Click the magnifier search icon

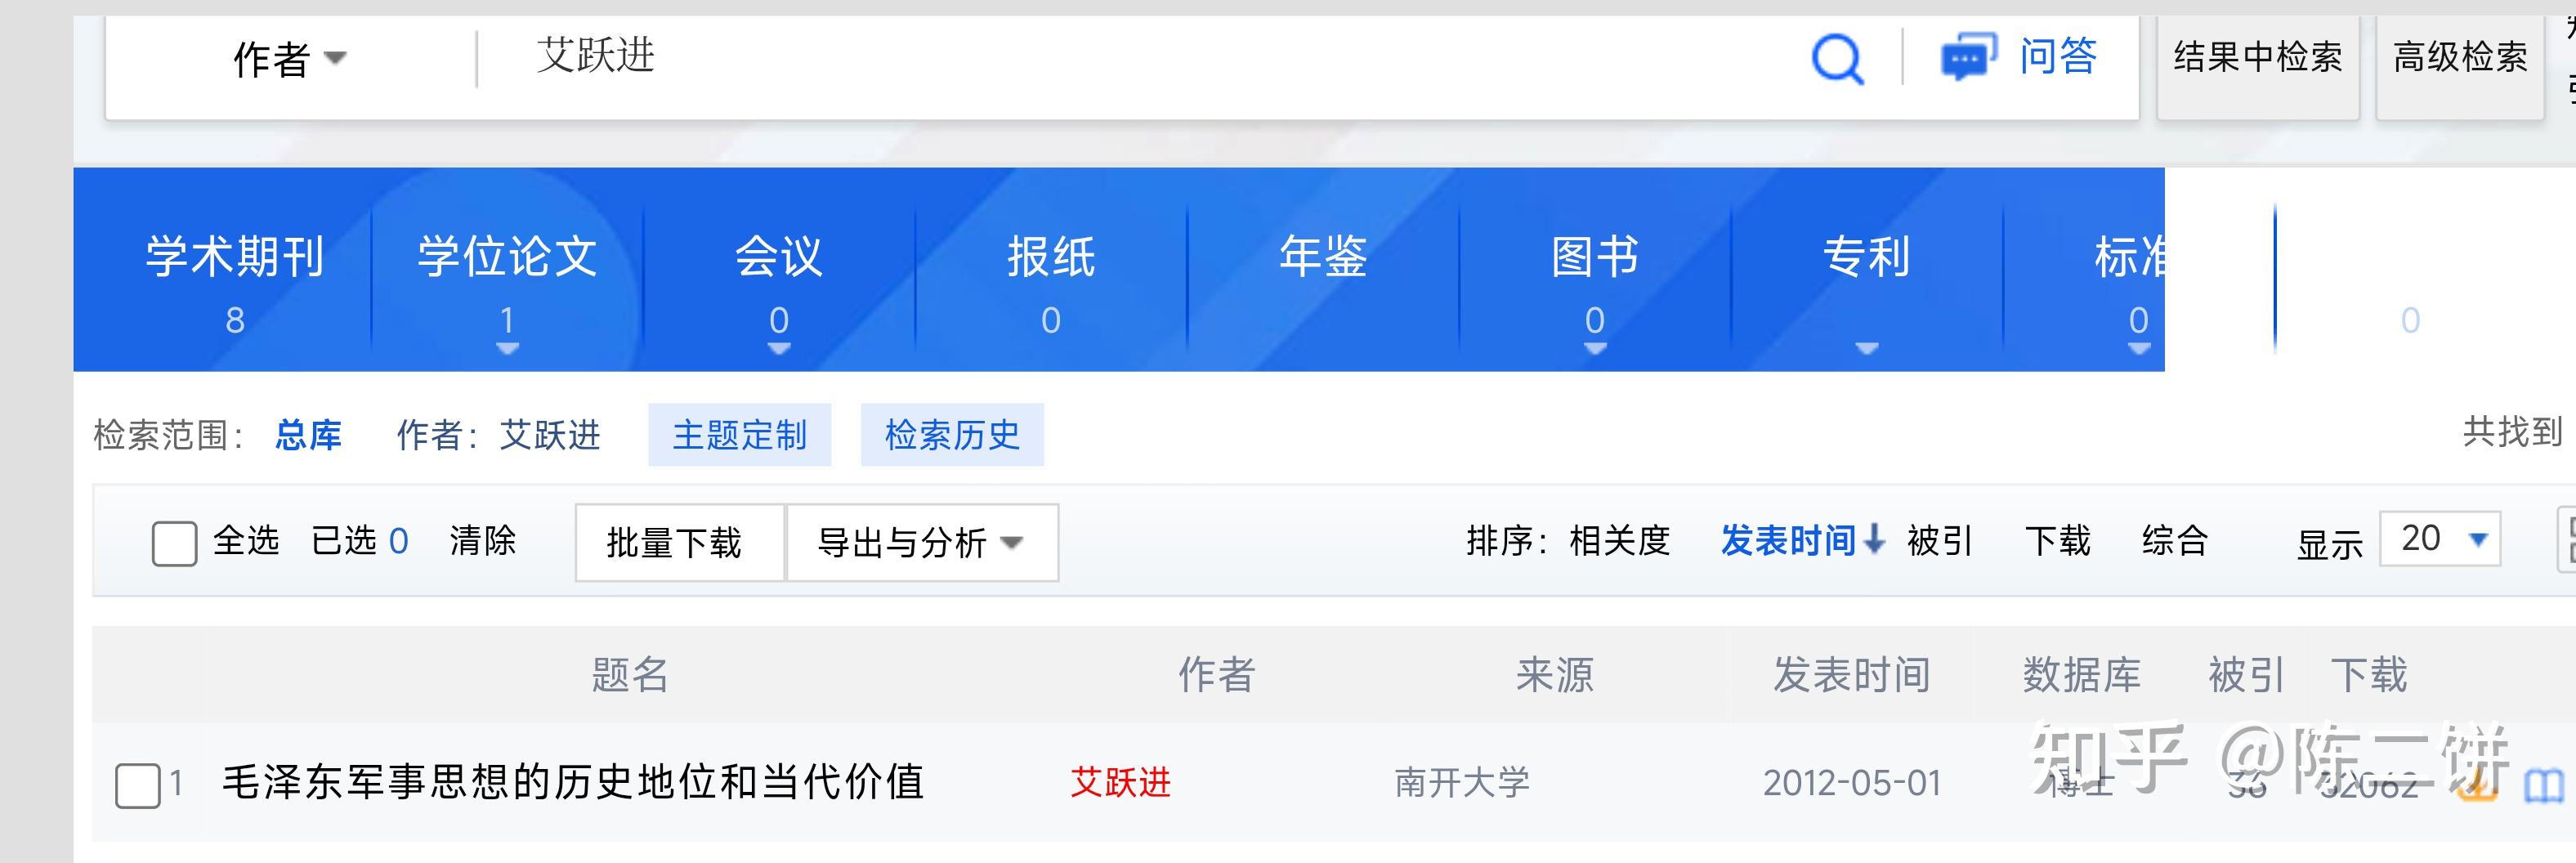tap(1838, 58)
